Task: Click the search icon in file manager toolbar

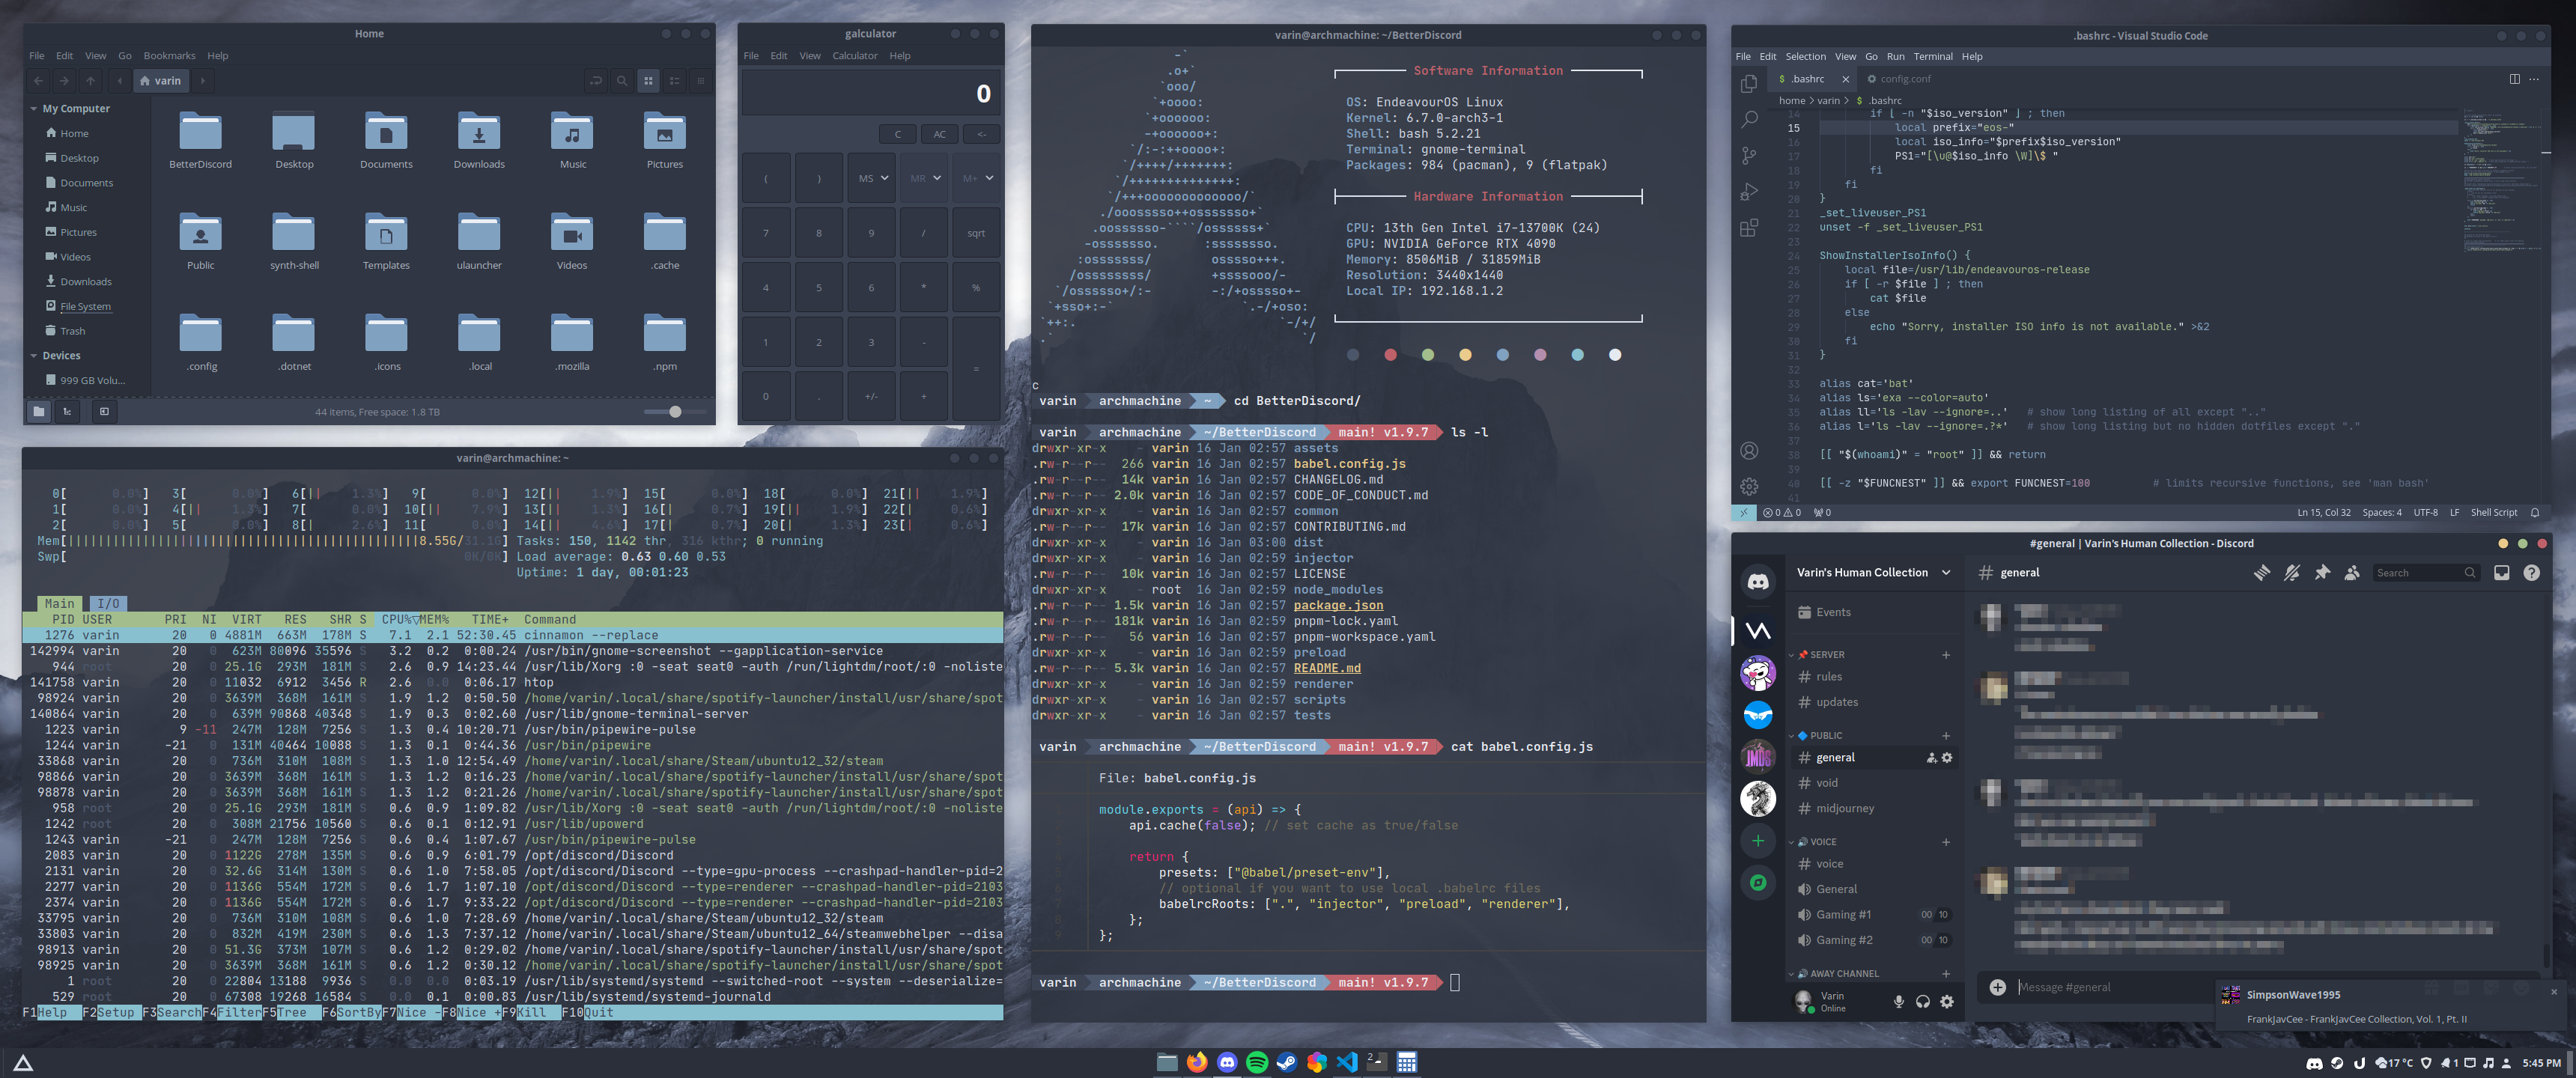Action: (622, 81)
